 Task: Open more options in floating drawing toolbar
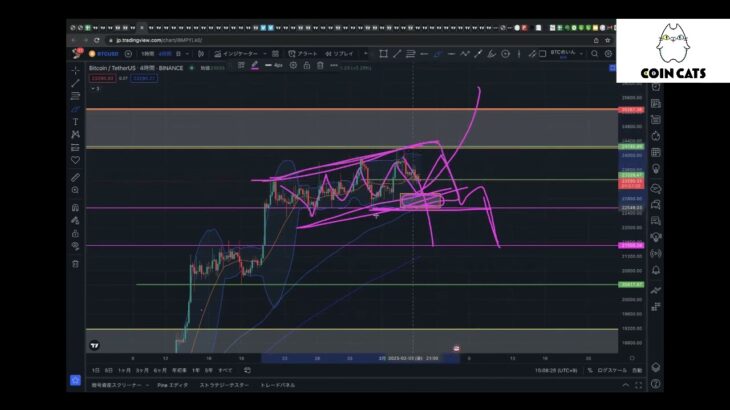[334, 66]
